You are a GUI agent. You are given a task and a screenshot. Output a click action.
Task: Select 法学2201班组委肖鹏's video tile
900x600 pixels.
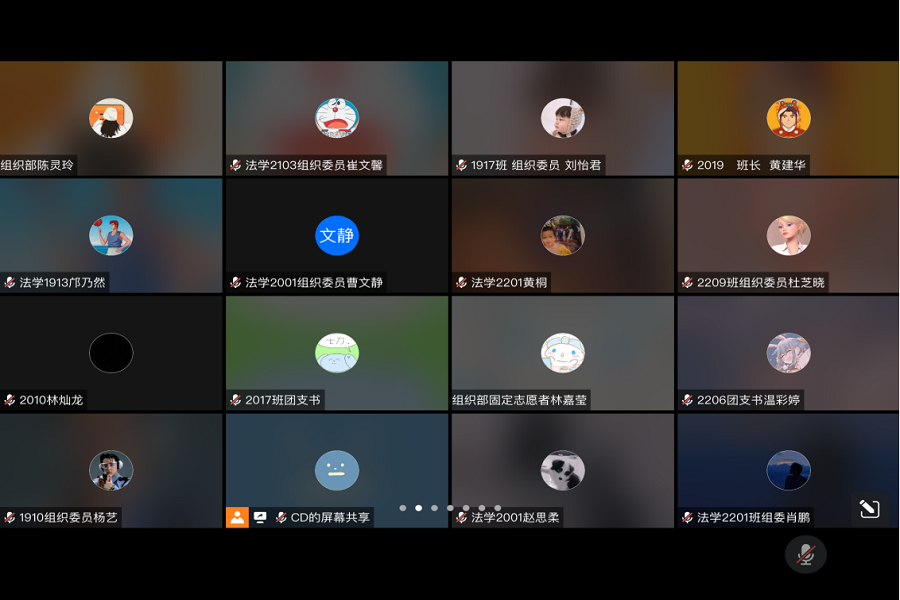787,470
